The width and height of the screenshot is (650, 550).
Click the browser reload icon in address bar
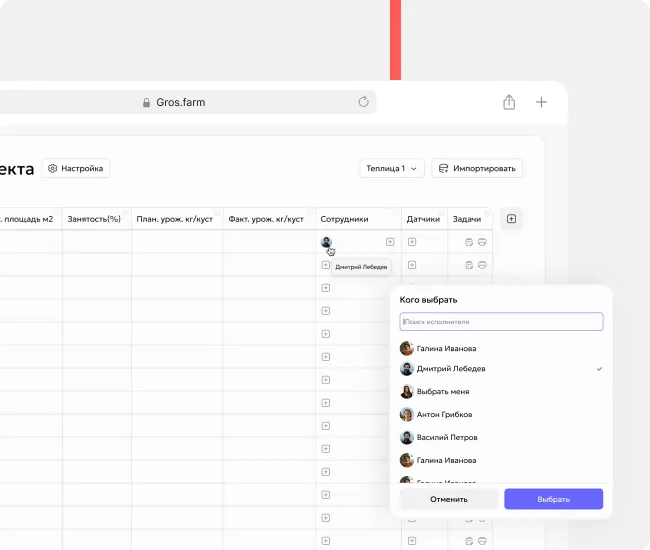point(364,102)
